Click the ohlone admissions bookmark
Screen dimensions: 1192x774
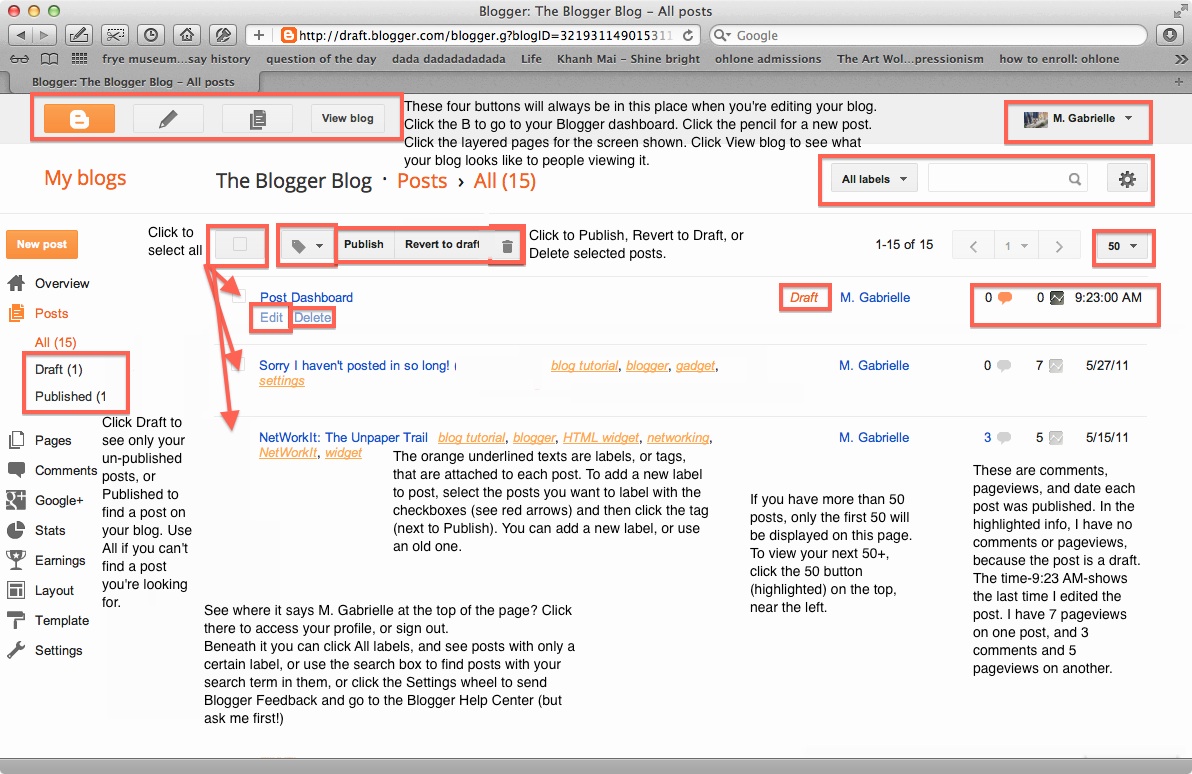(768, 58)
